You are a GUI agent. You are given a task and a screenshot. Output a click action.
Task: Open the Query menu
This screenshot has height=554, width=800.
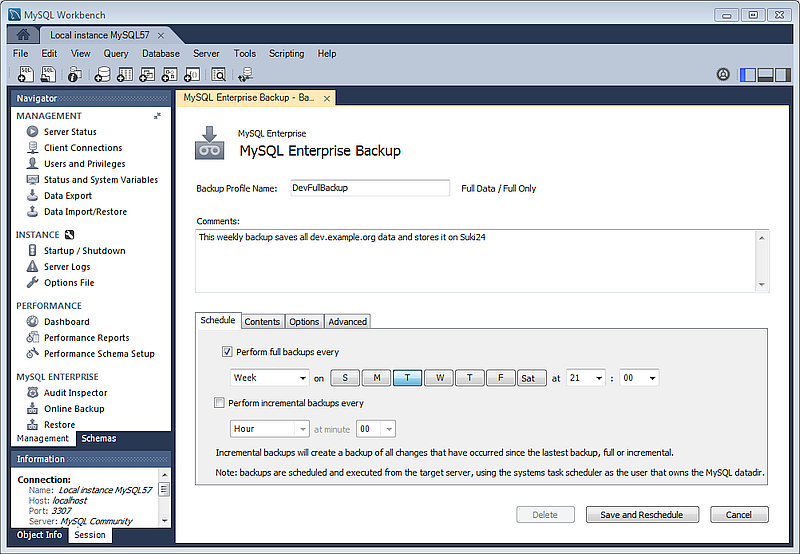[116, 54]
